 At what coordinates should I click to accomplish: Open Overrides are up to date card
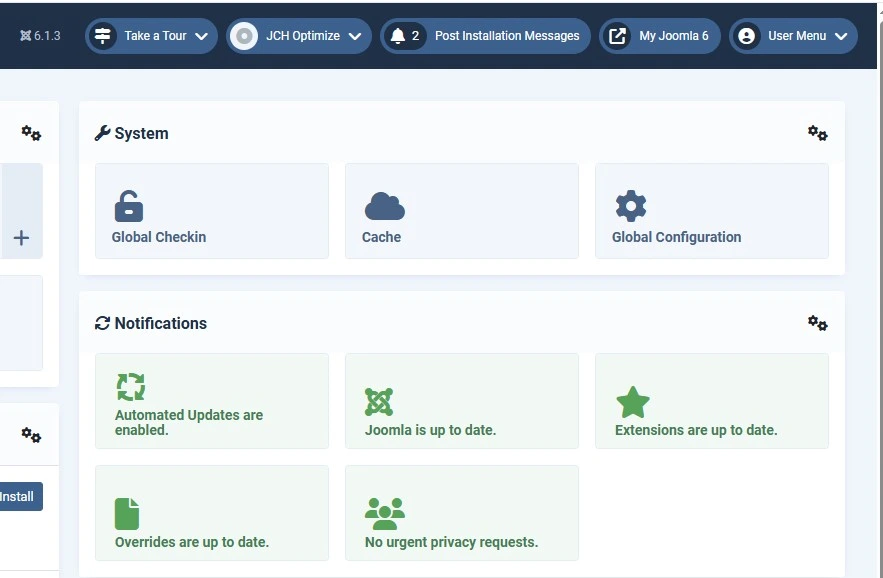[212, 513]
